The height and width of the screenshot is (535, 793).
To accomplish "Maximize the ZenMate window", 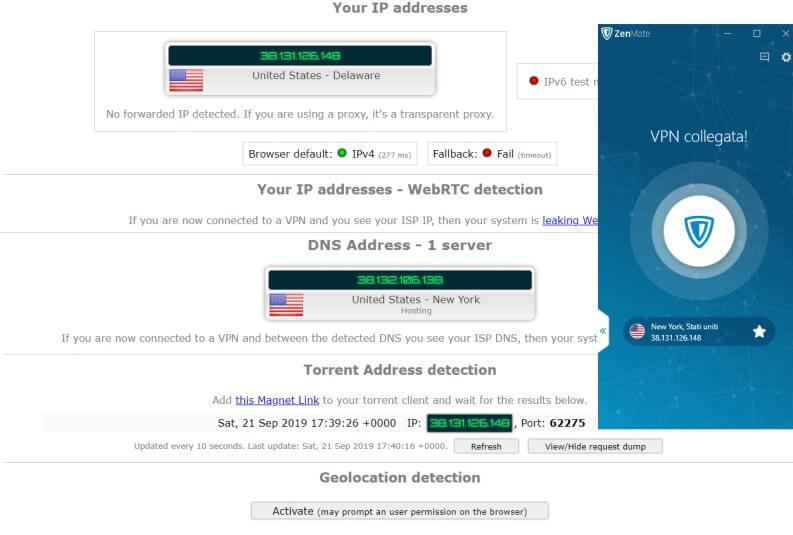I will 757,33.
